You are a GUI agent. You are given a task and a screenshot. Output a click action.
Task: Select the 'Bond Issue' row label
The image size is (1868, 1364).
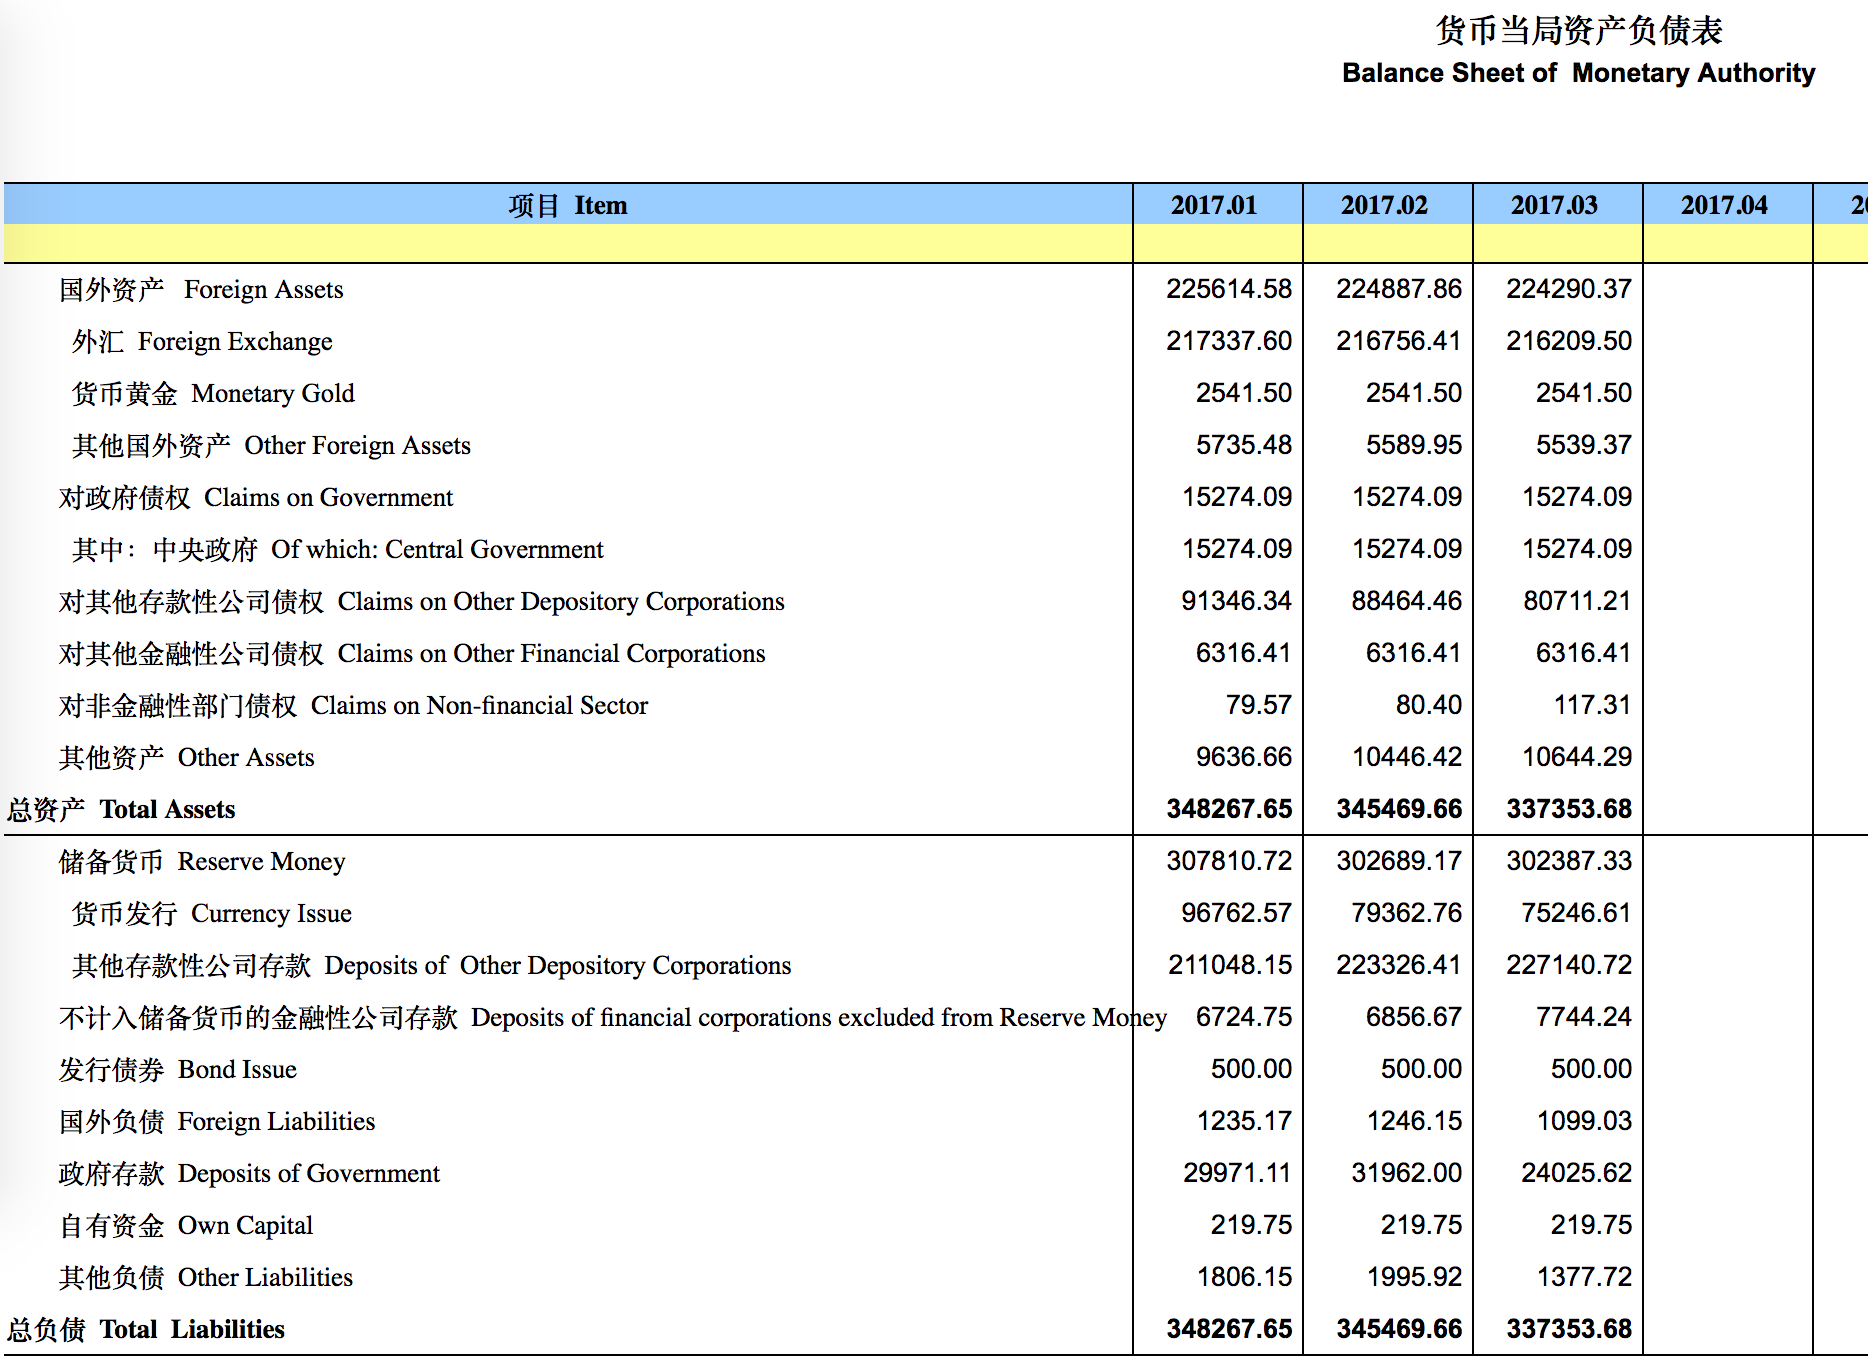pyautogui.click(x=178, y=1069)
